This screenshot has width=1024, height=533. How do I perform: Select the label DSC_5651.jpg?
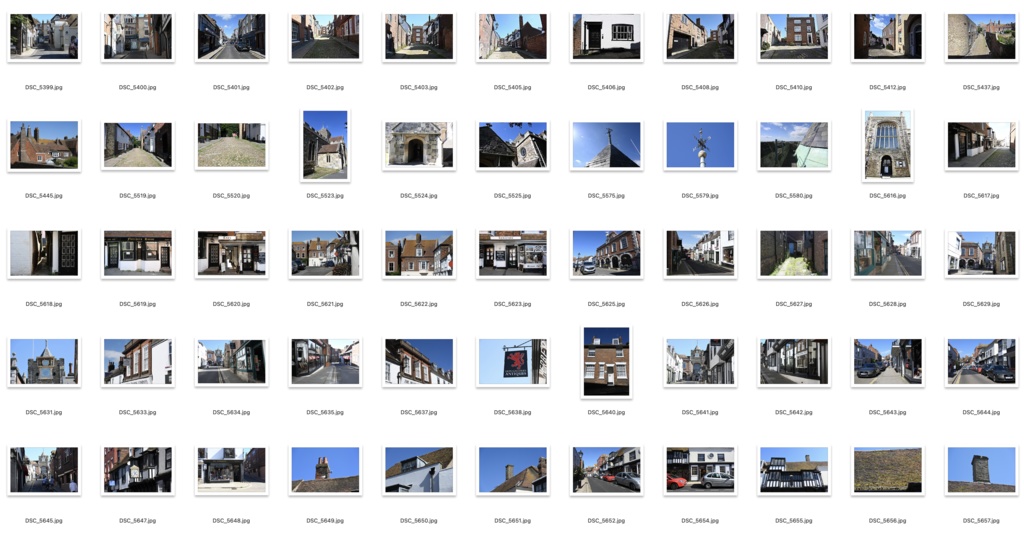click(513, 521)
